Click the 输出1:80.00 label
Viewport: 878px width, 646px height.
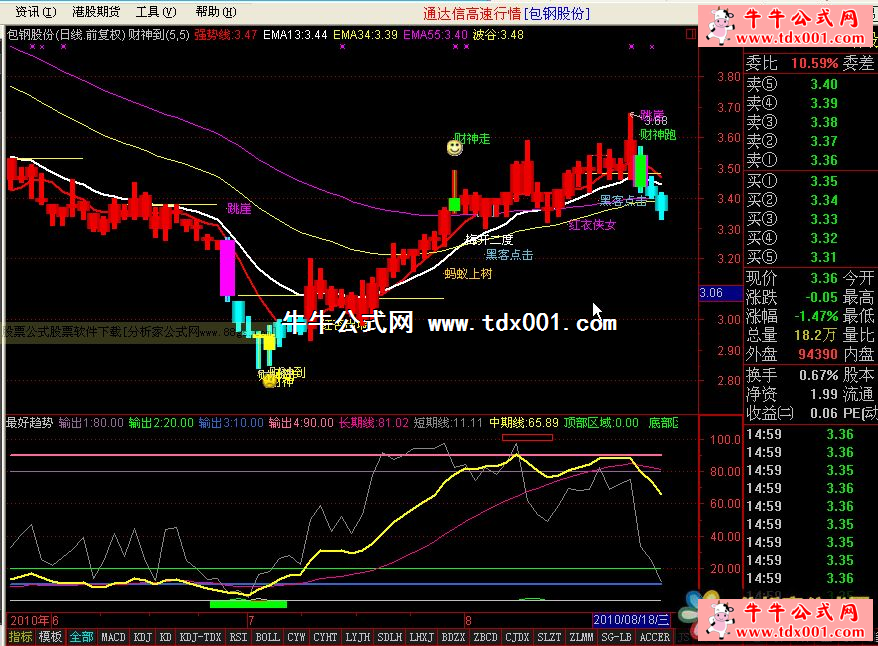91,423
